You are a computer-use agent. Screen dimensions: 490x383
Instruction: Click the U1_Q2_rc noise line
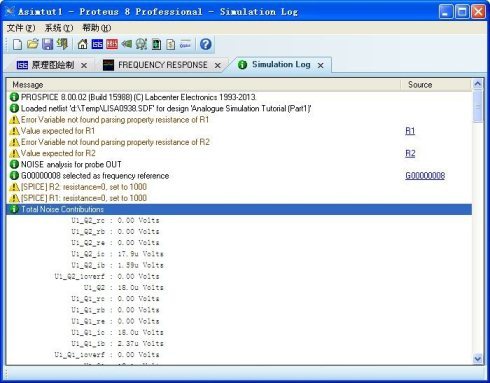115,220
